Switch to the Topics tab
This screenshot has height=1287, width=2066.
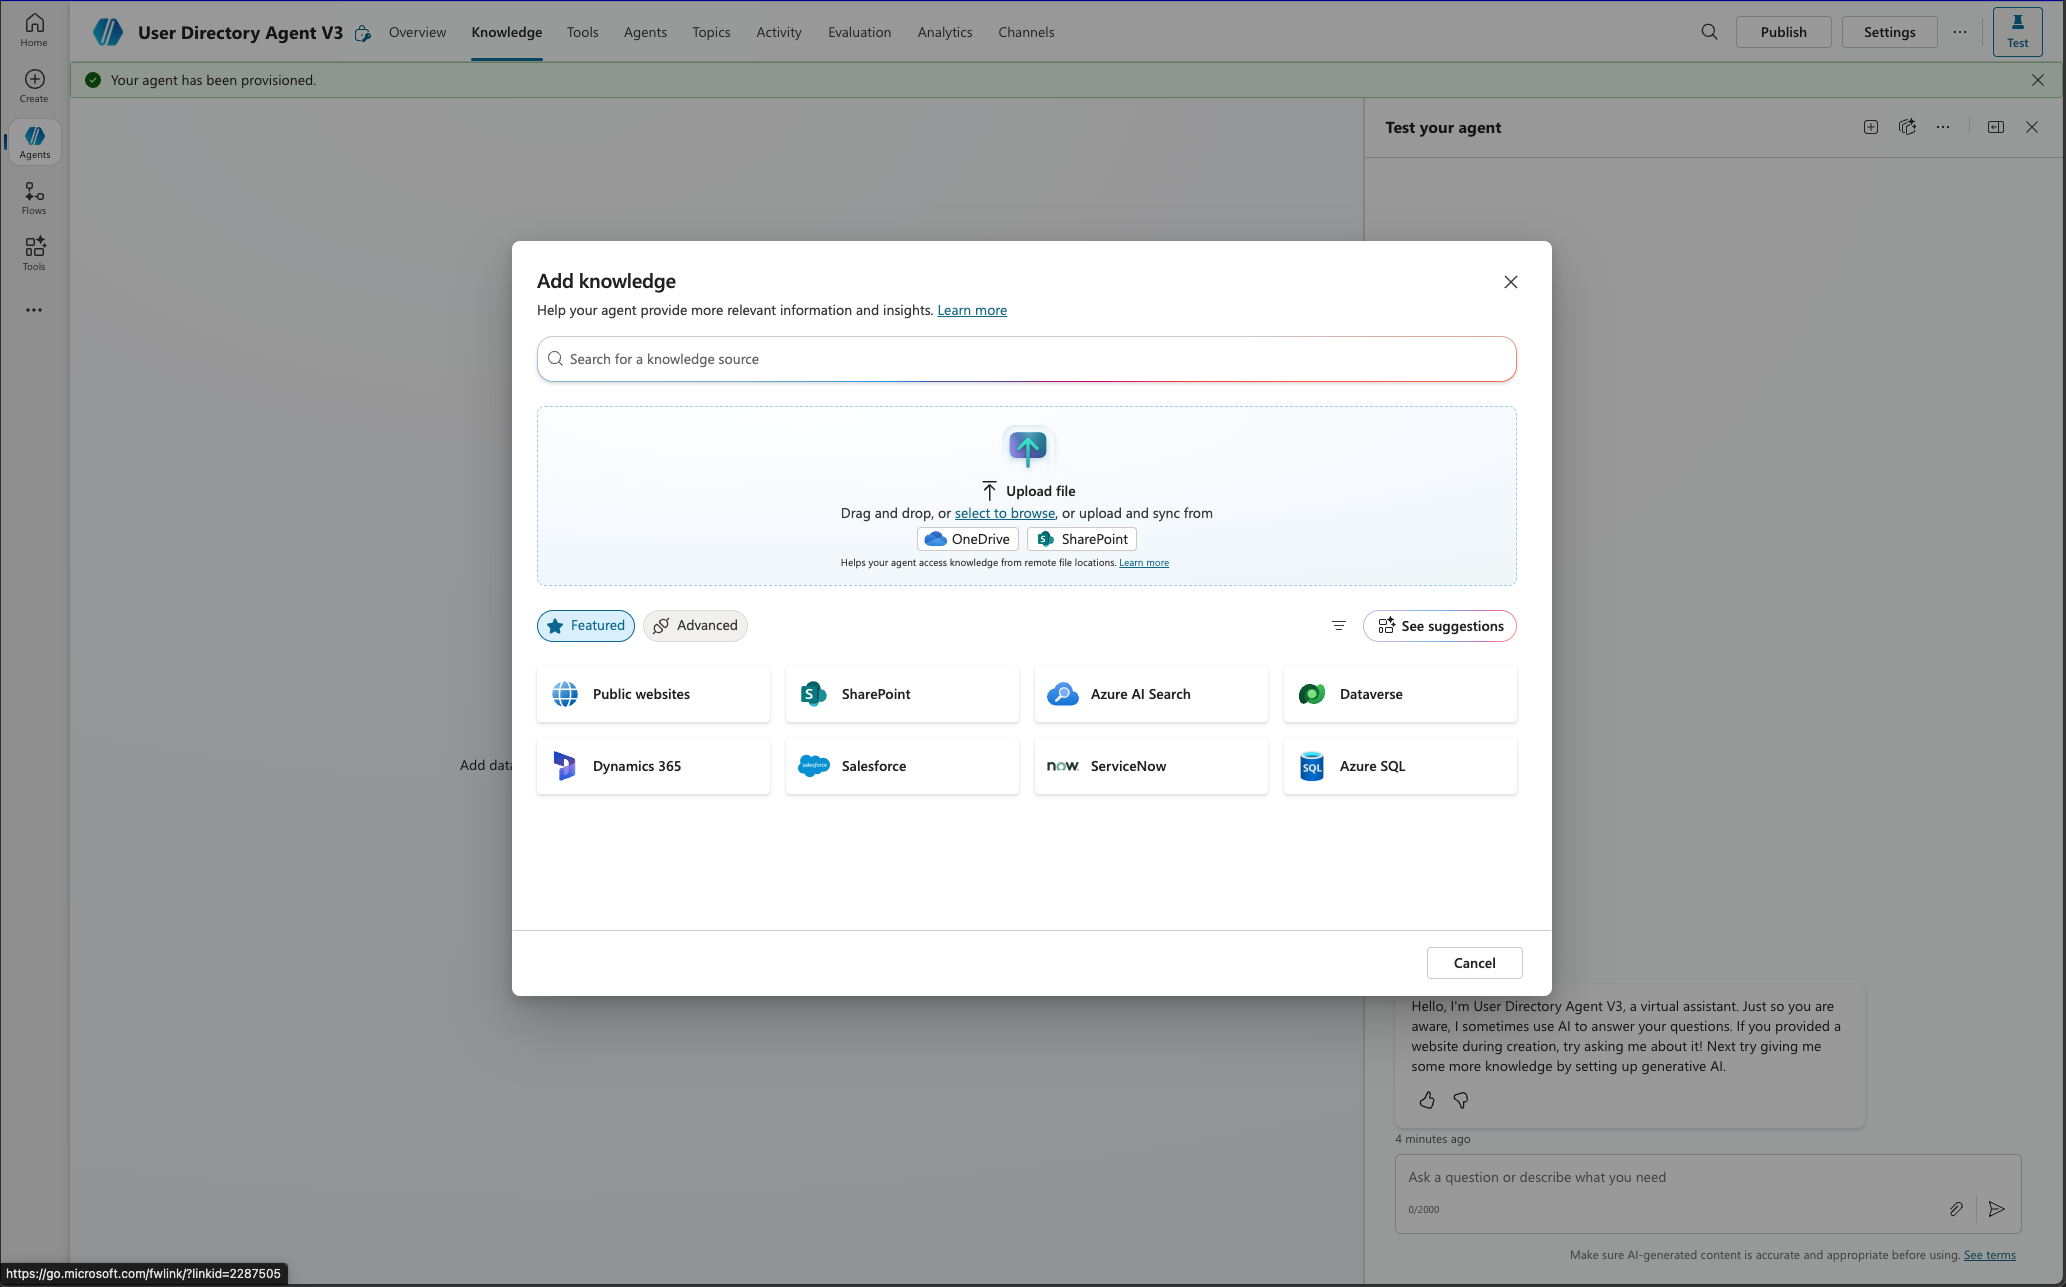coord(711,32)
